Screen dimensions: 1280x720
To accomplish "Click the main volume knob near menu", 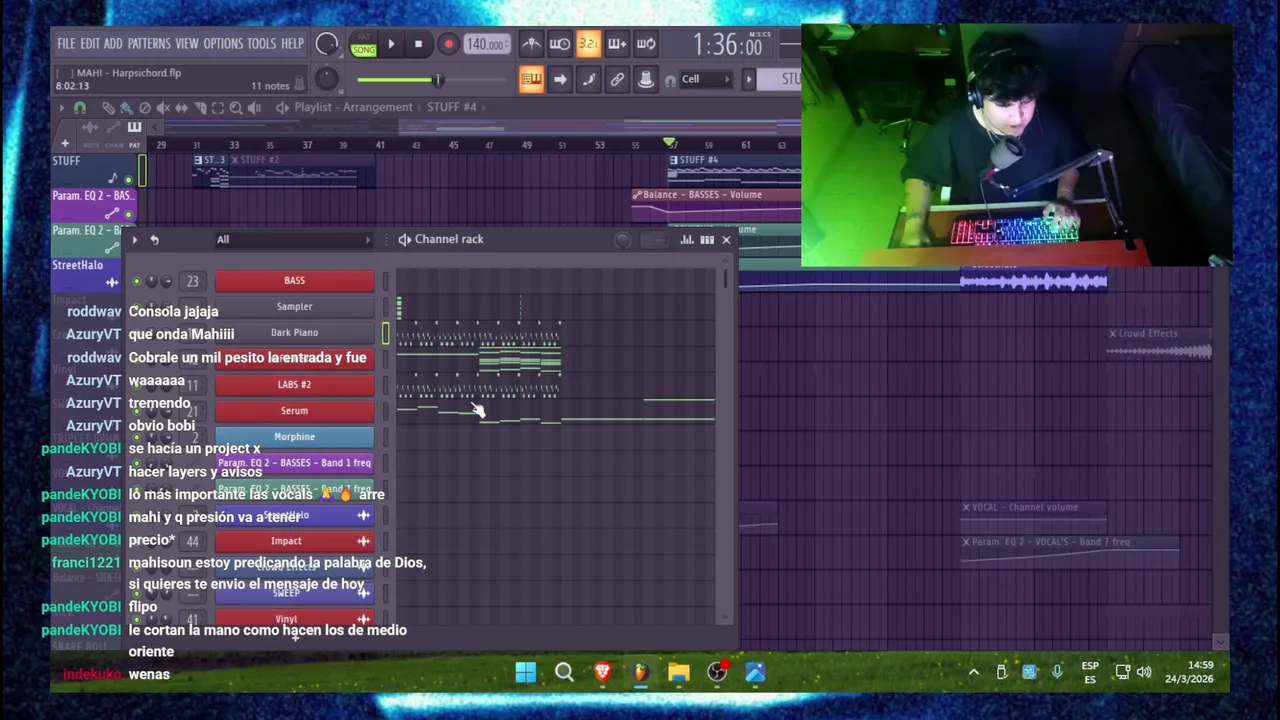I will point(327,44).
